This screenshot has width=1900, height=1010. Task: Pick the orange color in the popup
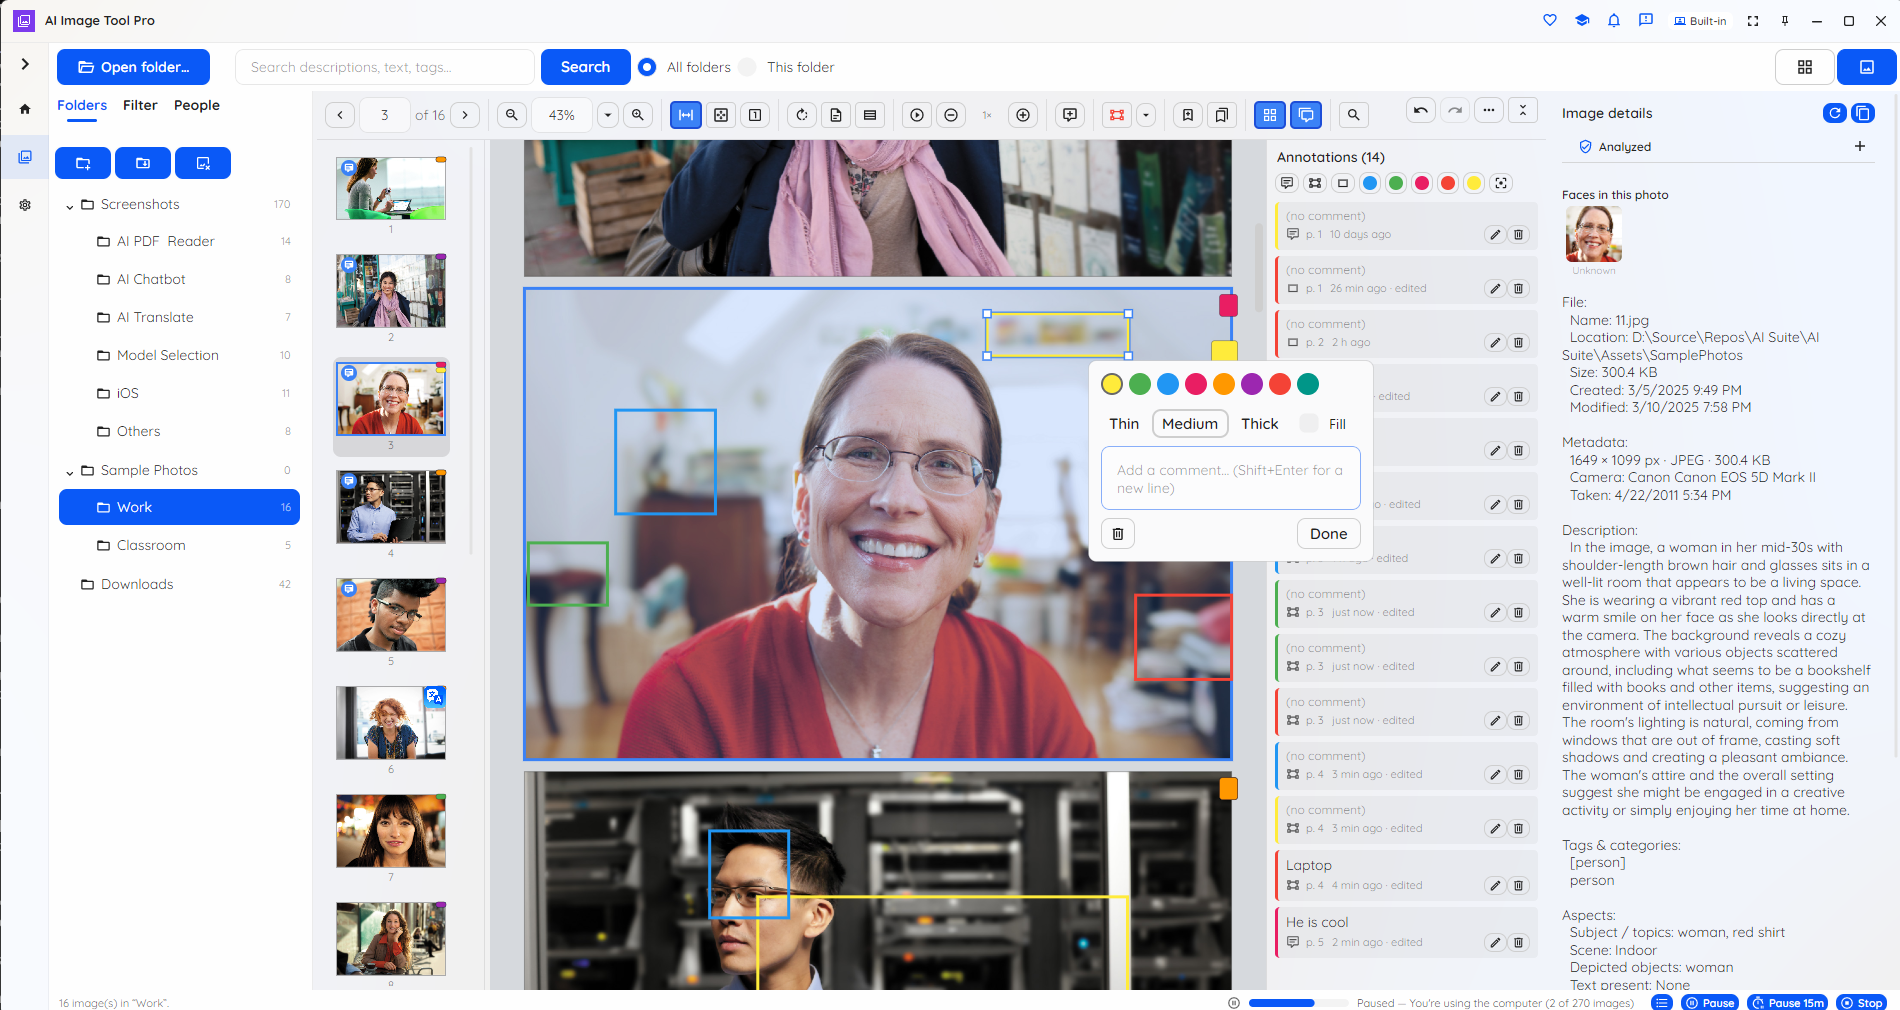(1224, 384)
